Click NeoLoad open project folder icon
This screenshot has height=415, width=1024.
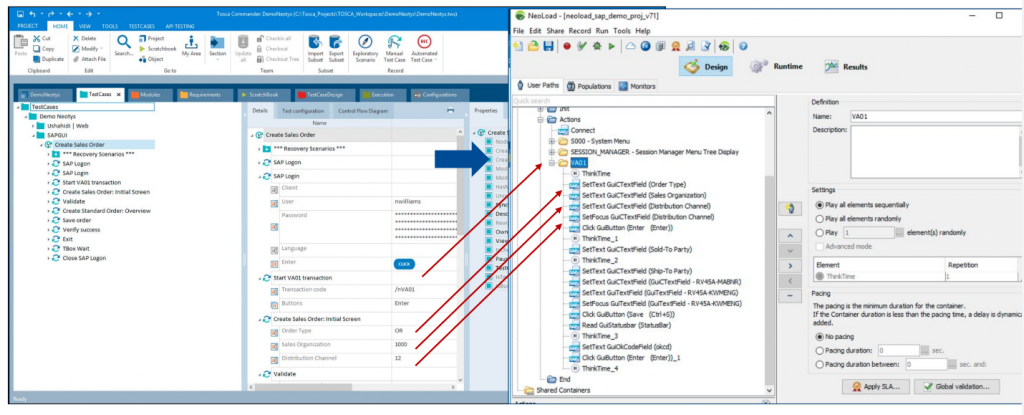(x=533, y=46)
